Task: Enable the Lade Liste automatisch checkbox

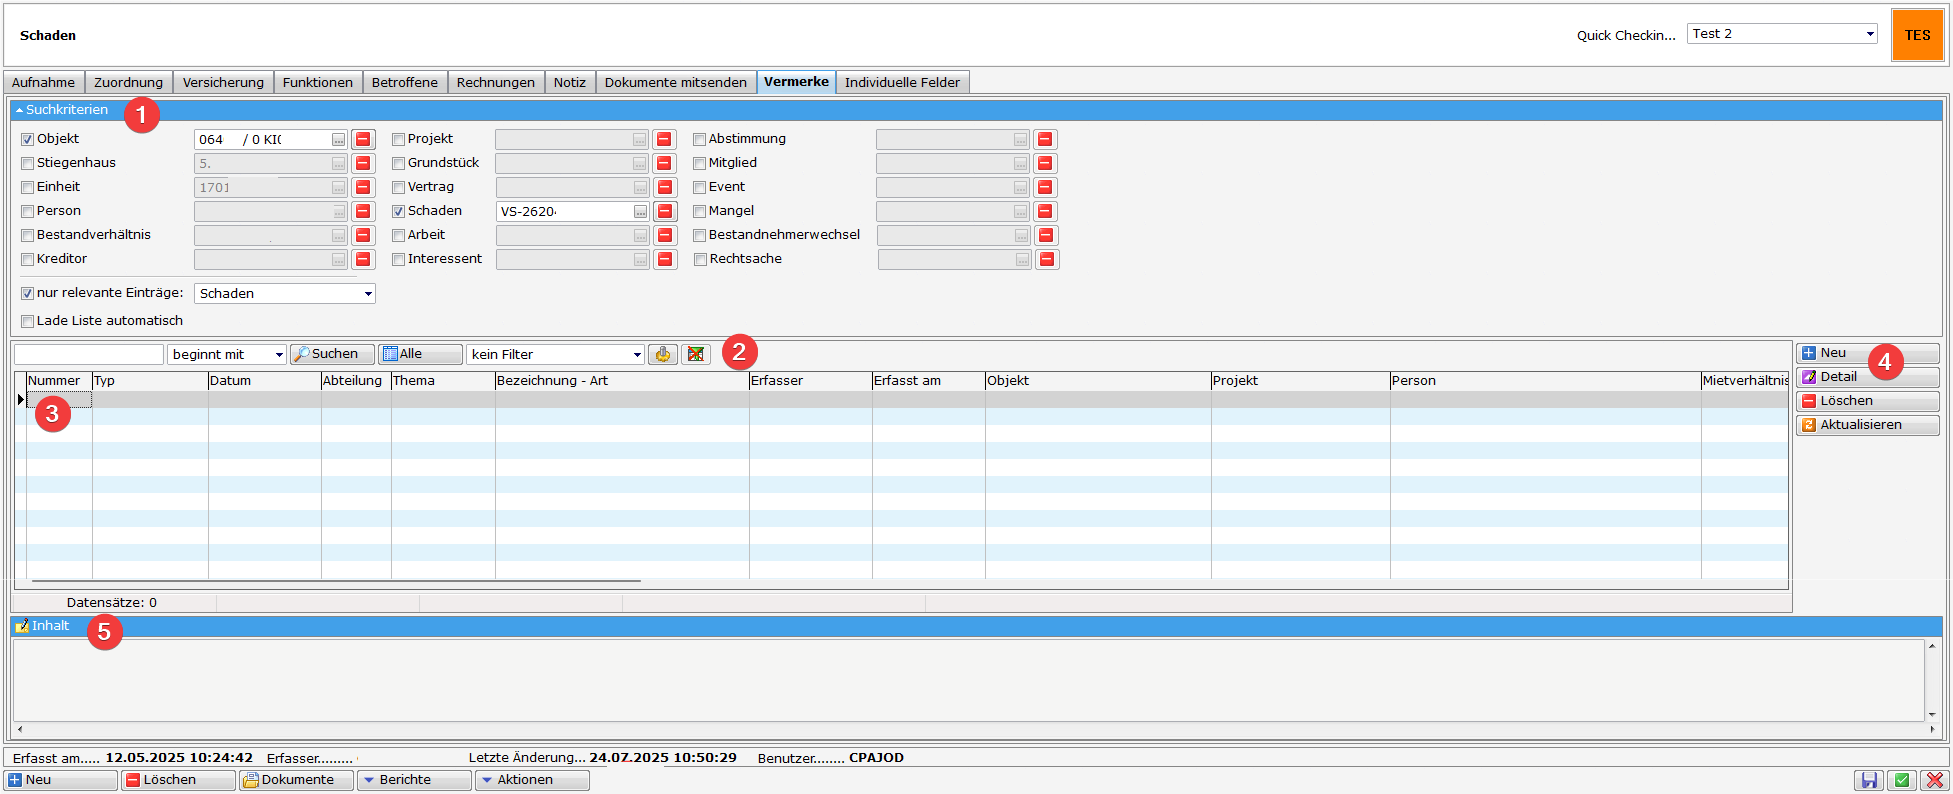Action: (28, 321)
